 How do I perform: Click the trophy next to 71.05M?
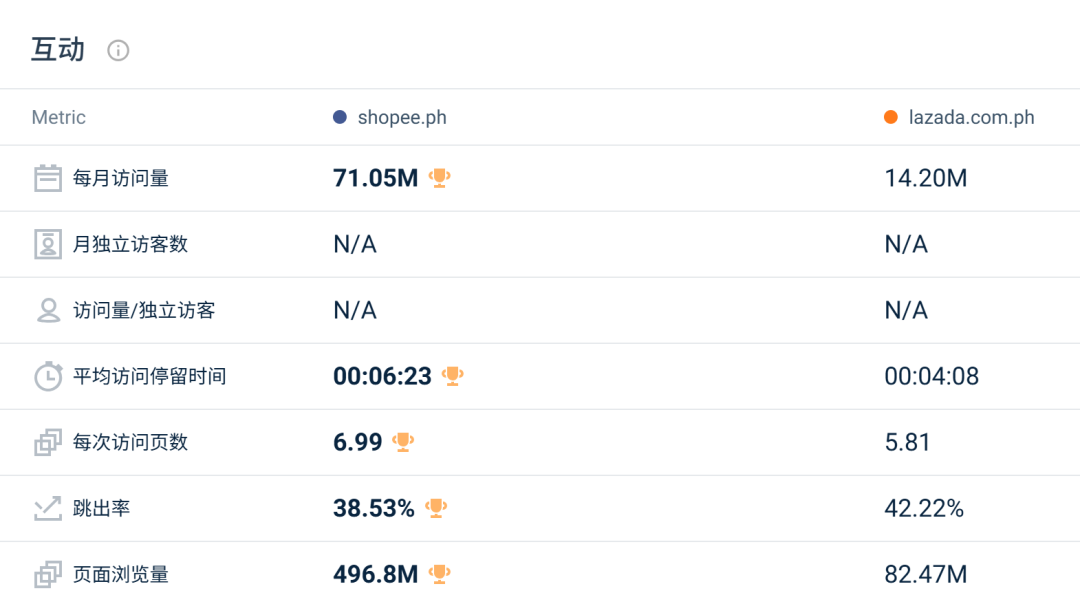439,178
